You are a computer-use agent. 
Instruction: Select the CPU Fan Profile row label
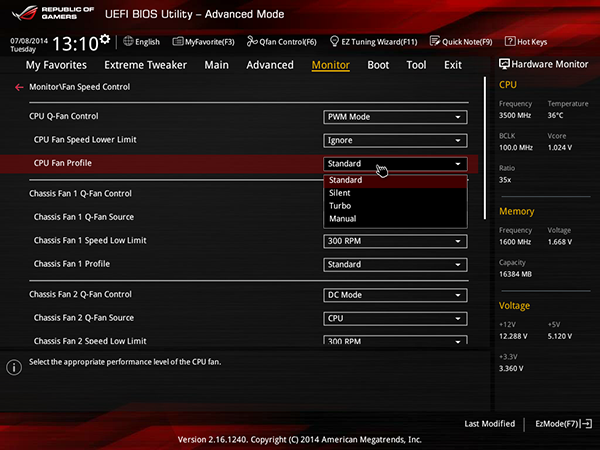pos(63,163)
